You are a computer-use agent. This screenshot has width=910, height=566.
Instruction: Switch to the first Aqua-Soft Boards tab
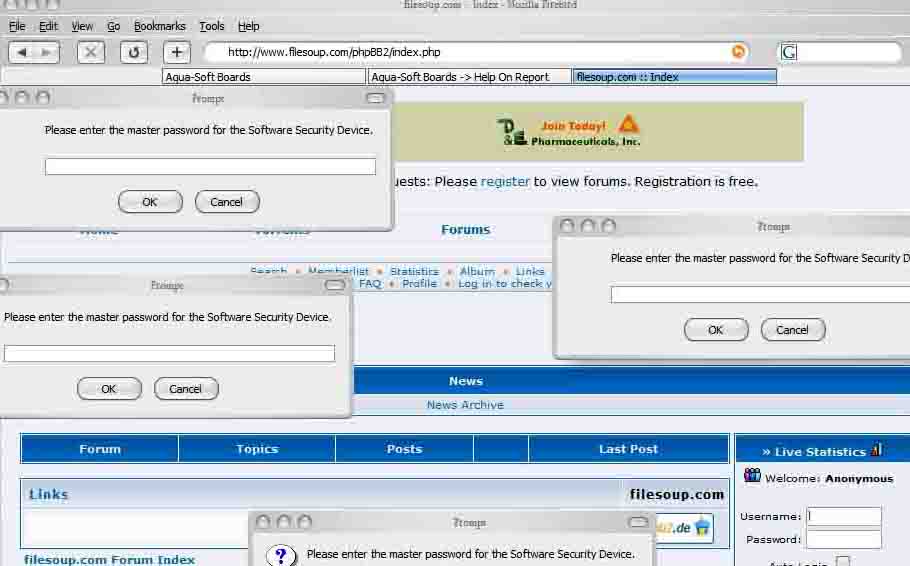[x=264, y=77]
